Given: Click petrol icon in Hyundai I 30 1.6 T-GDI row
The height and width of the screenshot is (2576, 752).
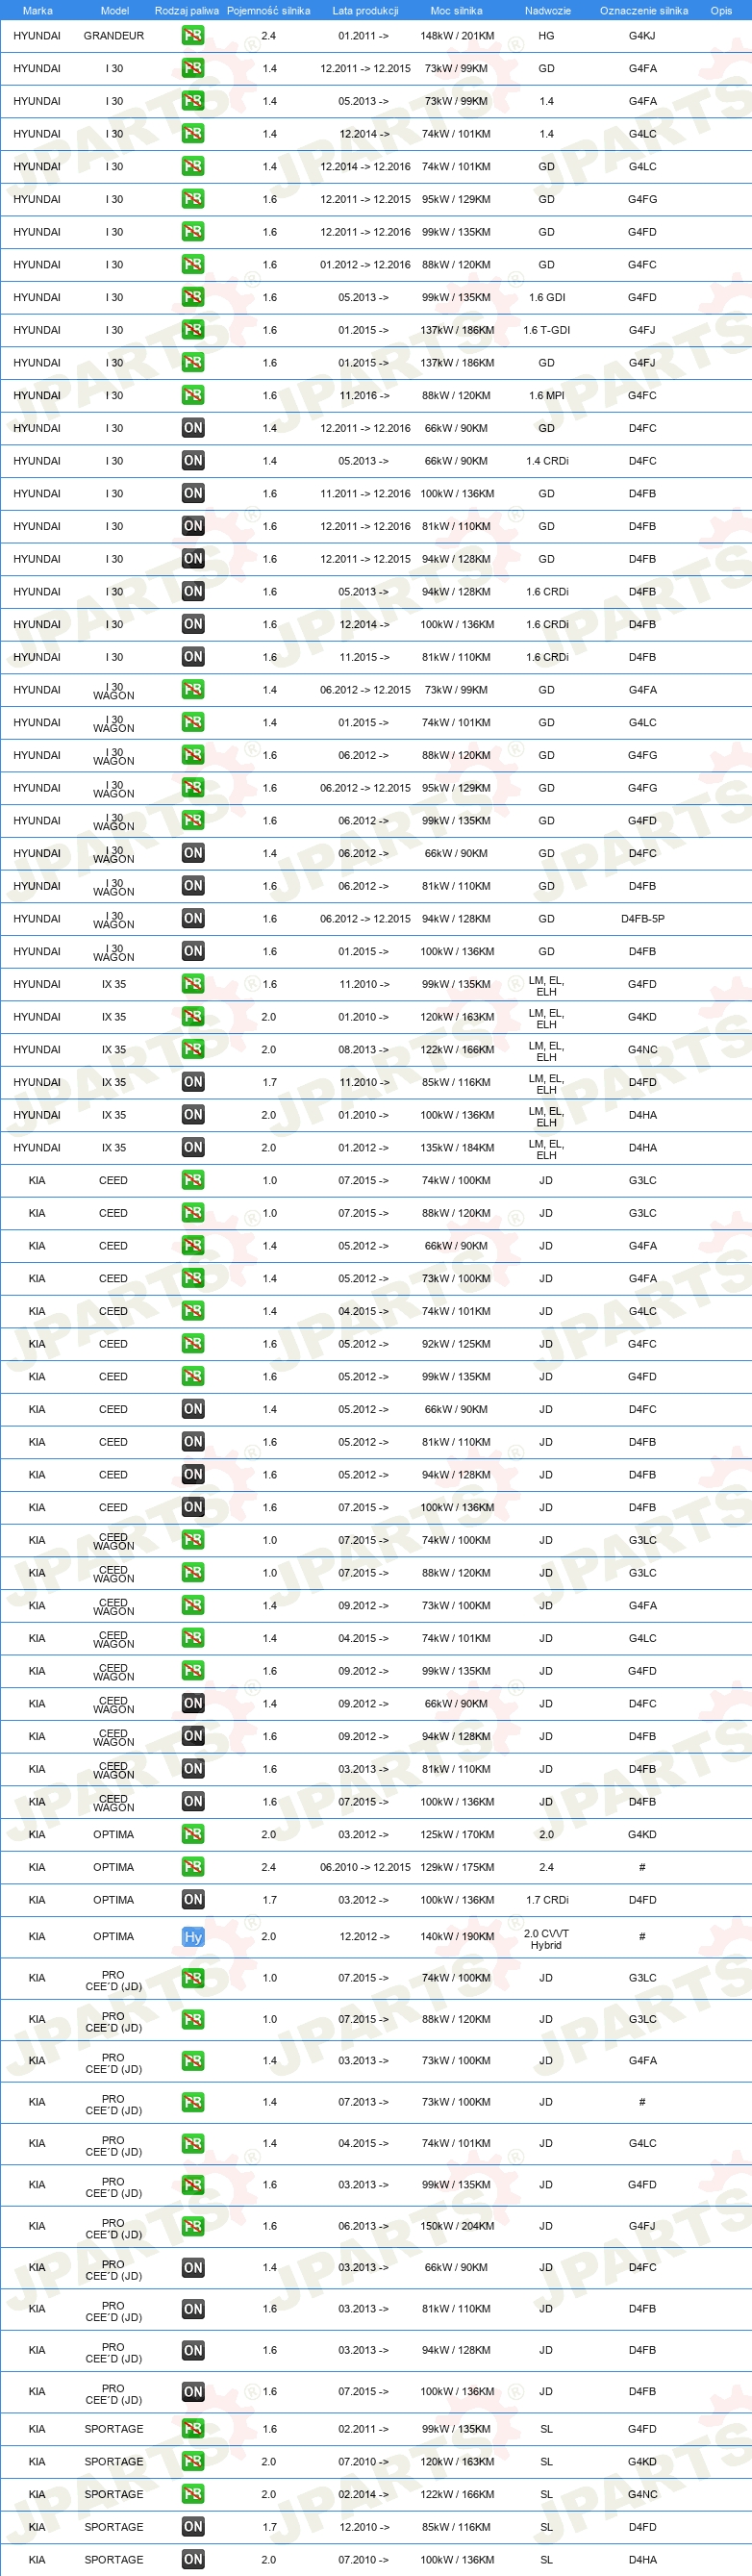Looking at the screenshot, I should pyautogui.click(x=193, y=330).
